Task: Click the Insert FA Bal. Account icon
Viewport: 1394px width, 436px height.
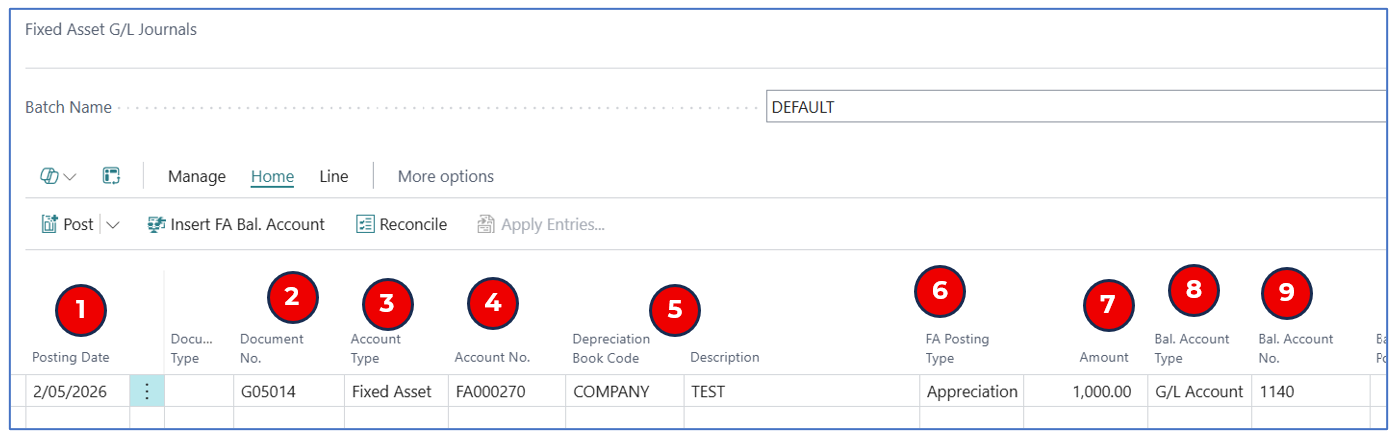Action: click(x=156, y=225)
